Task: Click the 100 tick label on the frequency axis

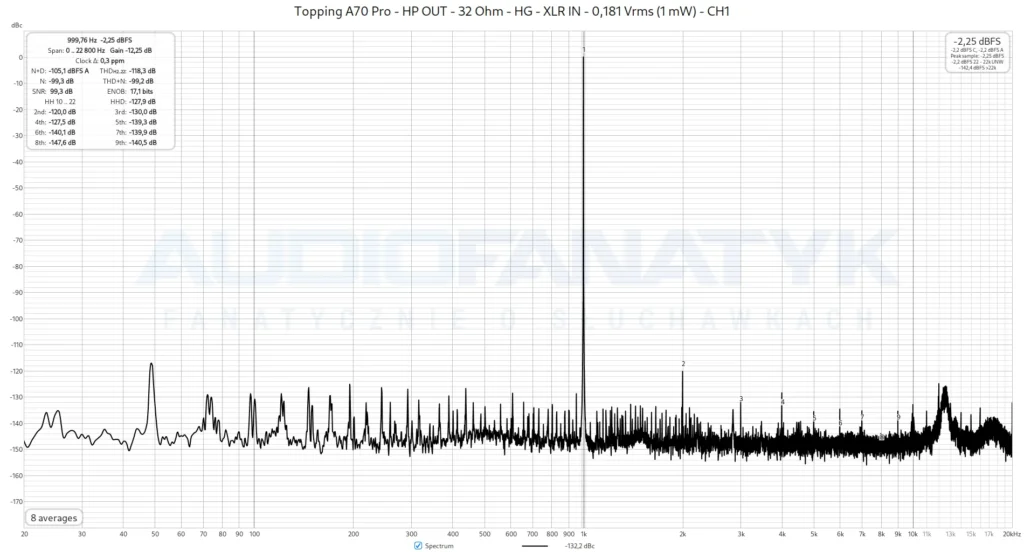Action: [x=255, y=534]
